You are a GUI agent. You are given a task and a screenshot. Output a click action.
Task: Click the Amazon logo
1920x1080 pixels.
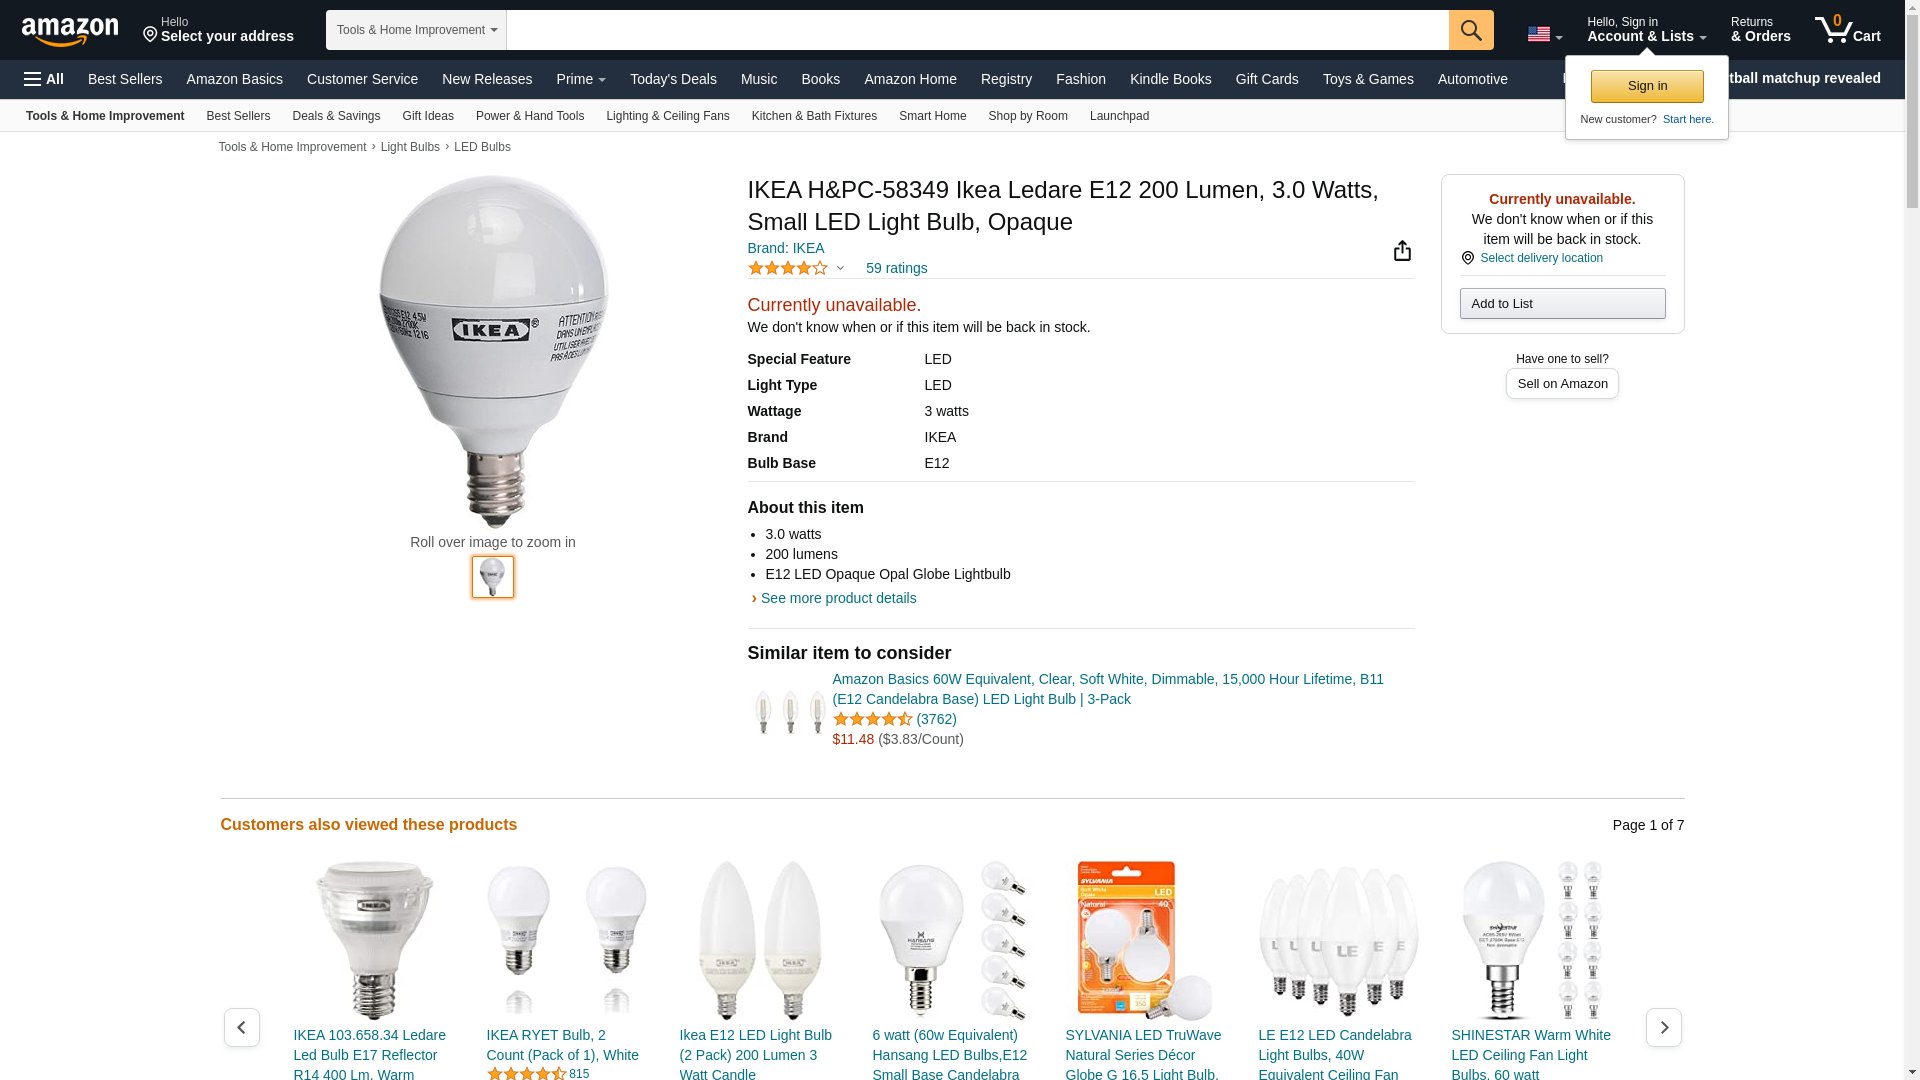pos(70,31)
